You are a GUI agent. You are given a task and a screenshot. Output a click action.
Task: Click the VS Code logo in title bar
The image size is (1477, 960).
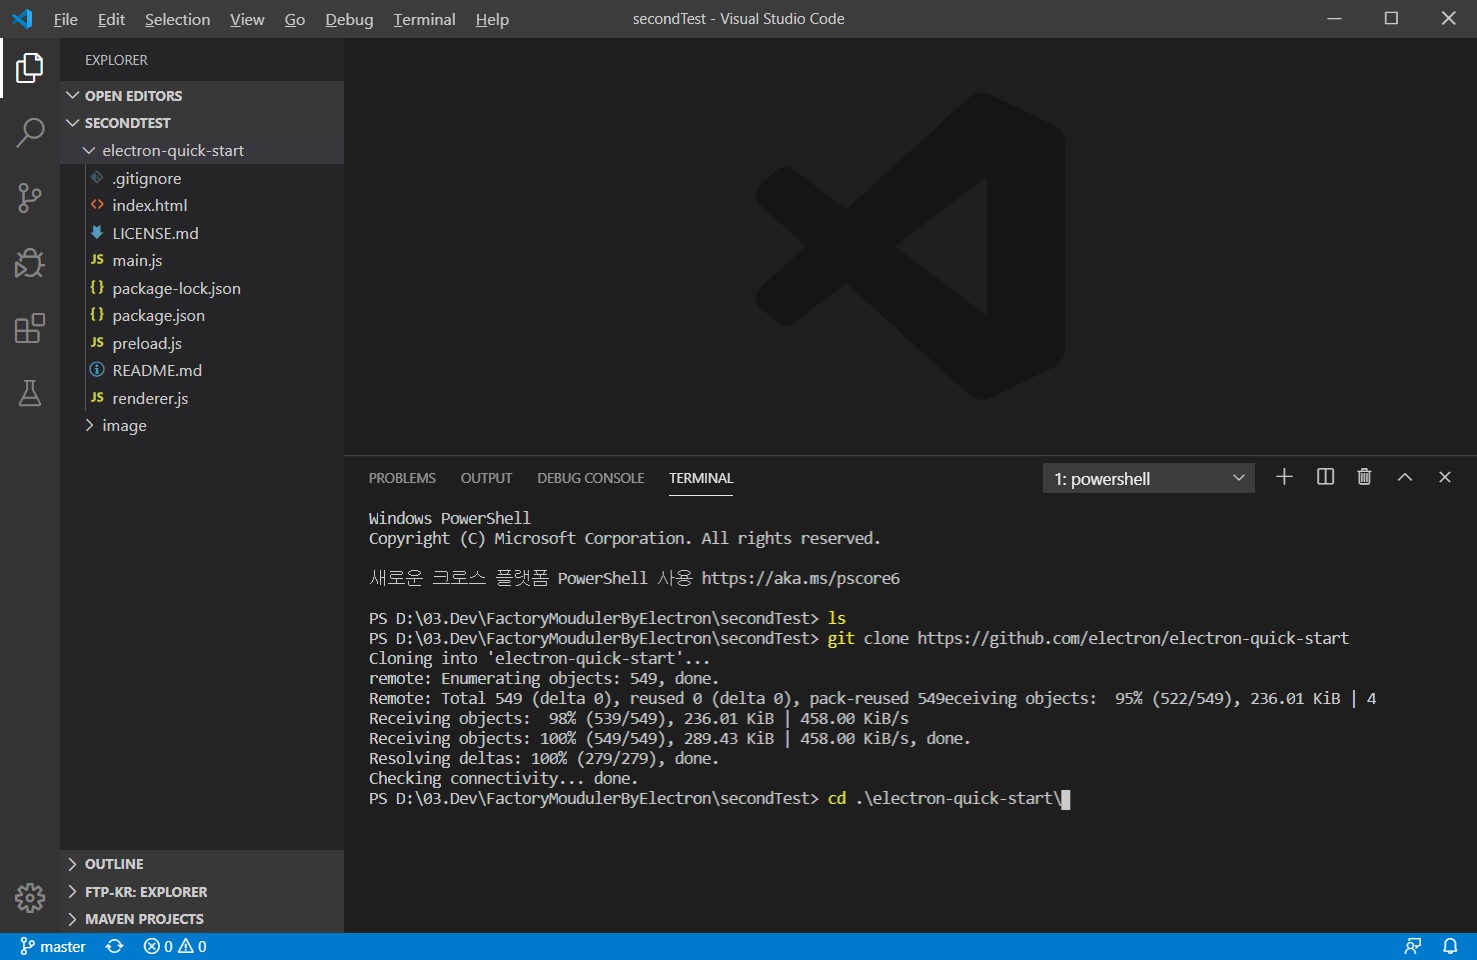click(22, 19)
